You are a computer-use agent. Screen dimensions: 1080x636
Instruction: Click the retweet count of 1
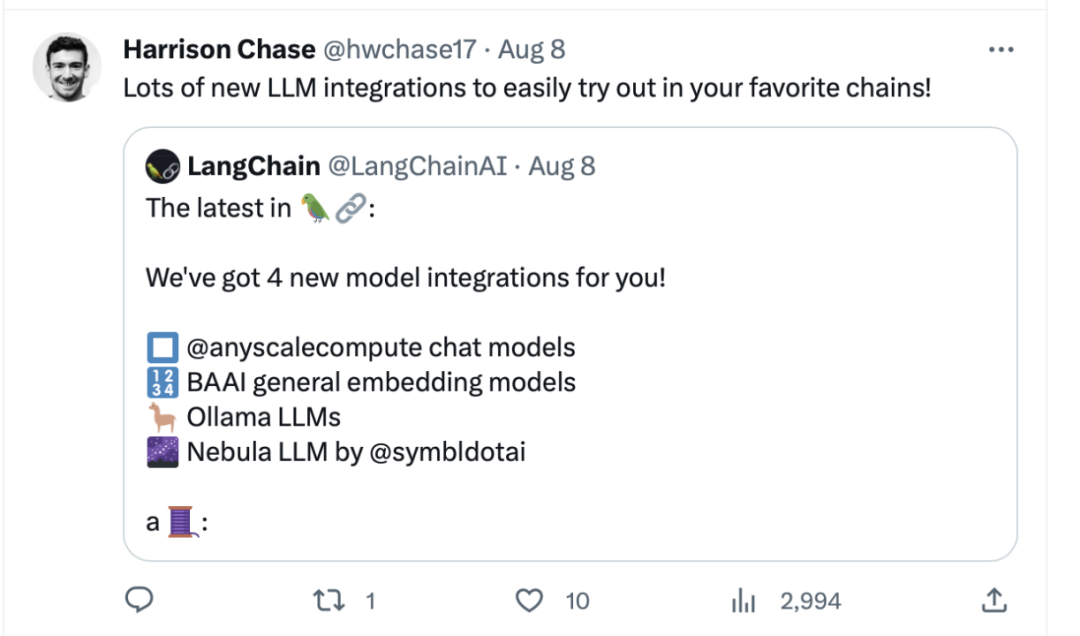[x=370, y=601]
